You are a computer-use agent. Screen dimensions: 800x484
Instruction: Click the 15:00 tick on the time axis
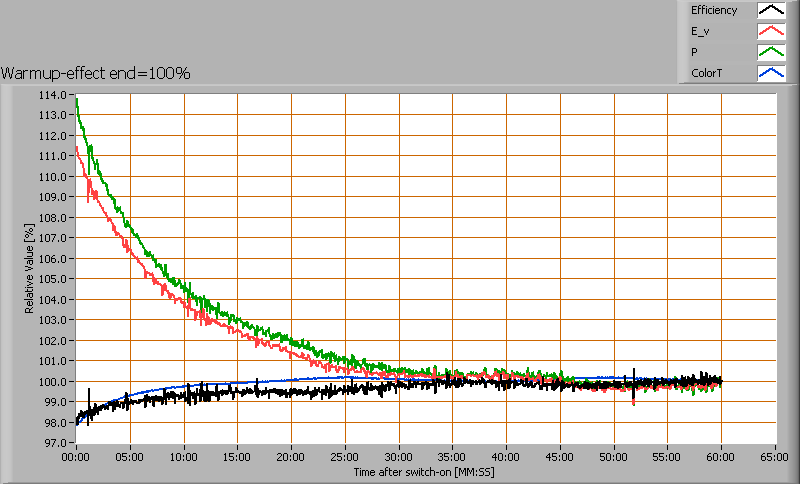point(238,455)
